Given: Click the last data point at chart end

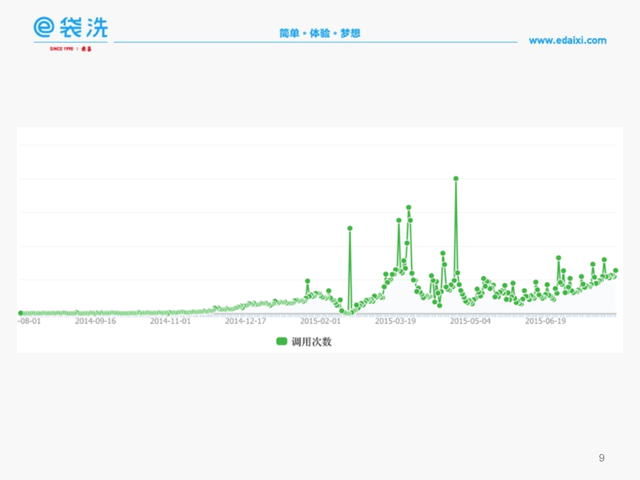Looking at the screenshot, I should click(x=615, y=271).
